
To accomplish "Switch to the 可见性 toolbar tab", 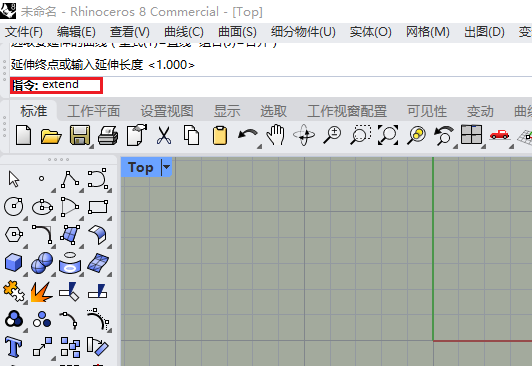I will (x=427, y=111).
